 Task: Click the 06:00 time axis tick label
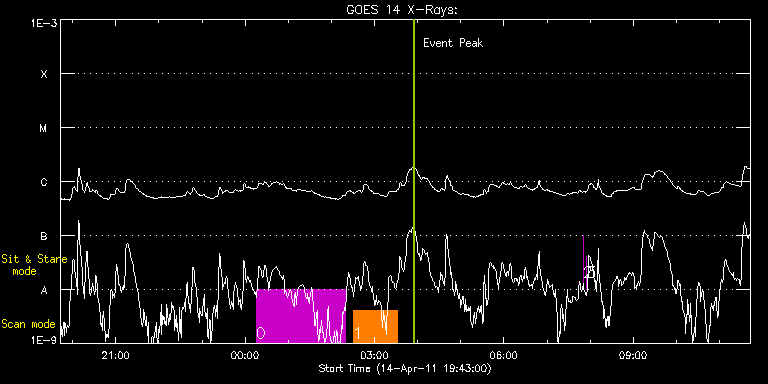click(504, 355)
